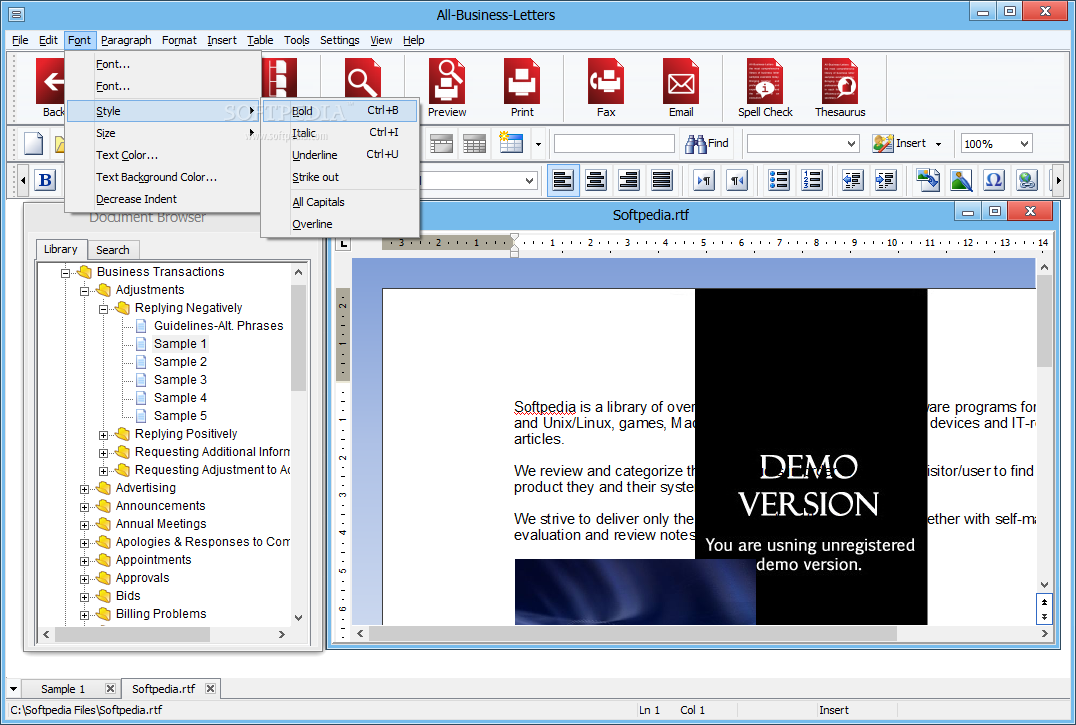The height and width of the screenshot is (725, 1076).
Task: Open the 100% zoom dropdown
Action: (1024, 143)
